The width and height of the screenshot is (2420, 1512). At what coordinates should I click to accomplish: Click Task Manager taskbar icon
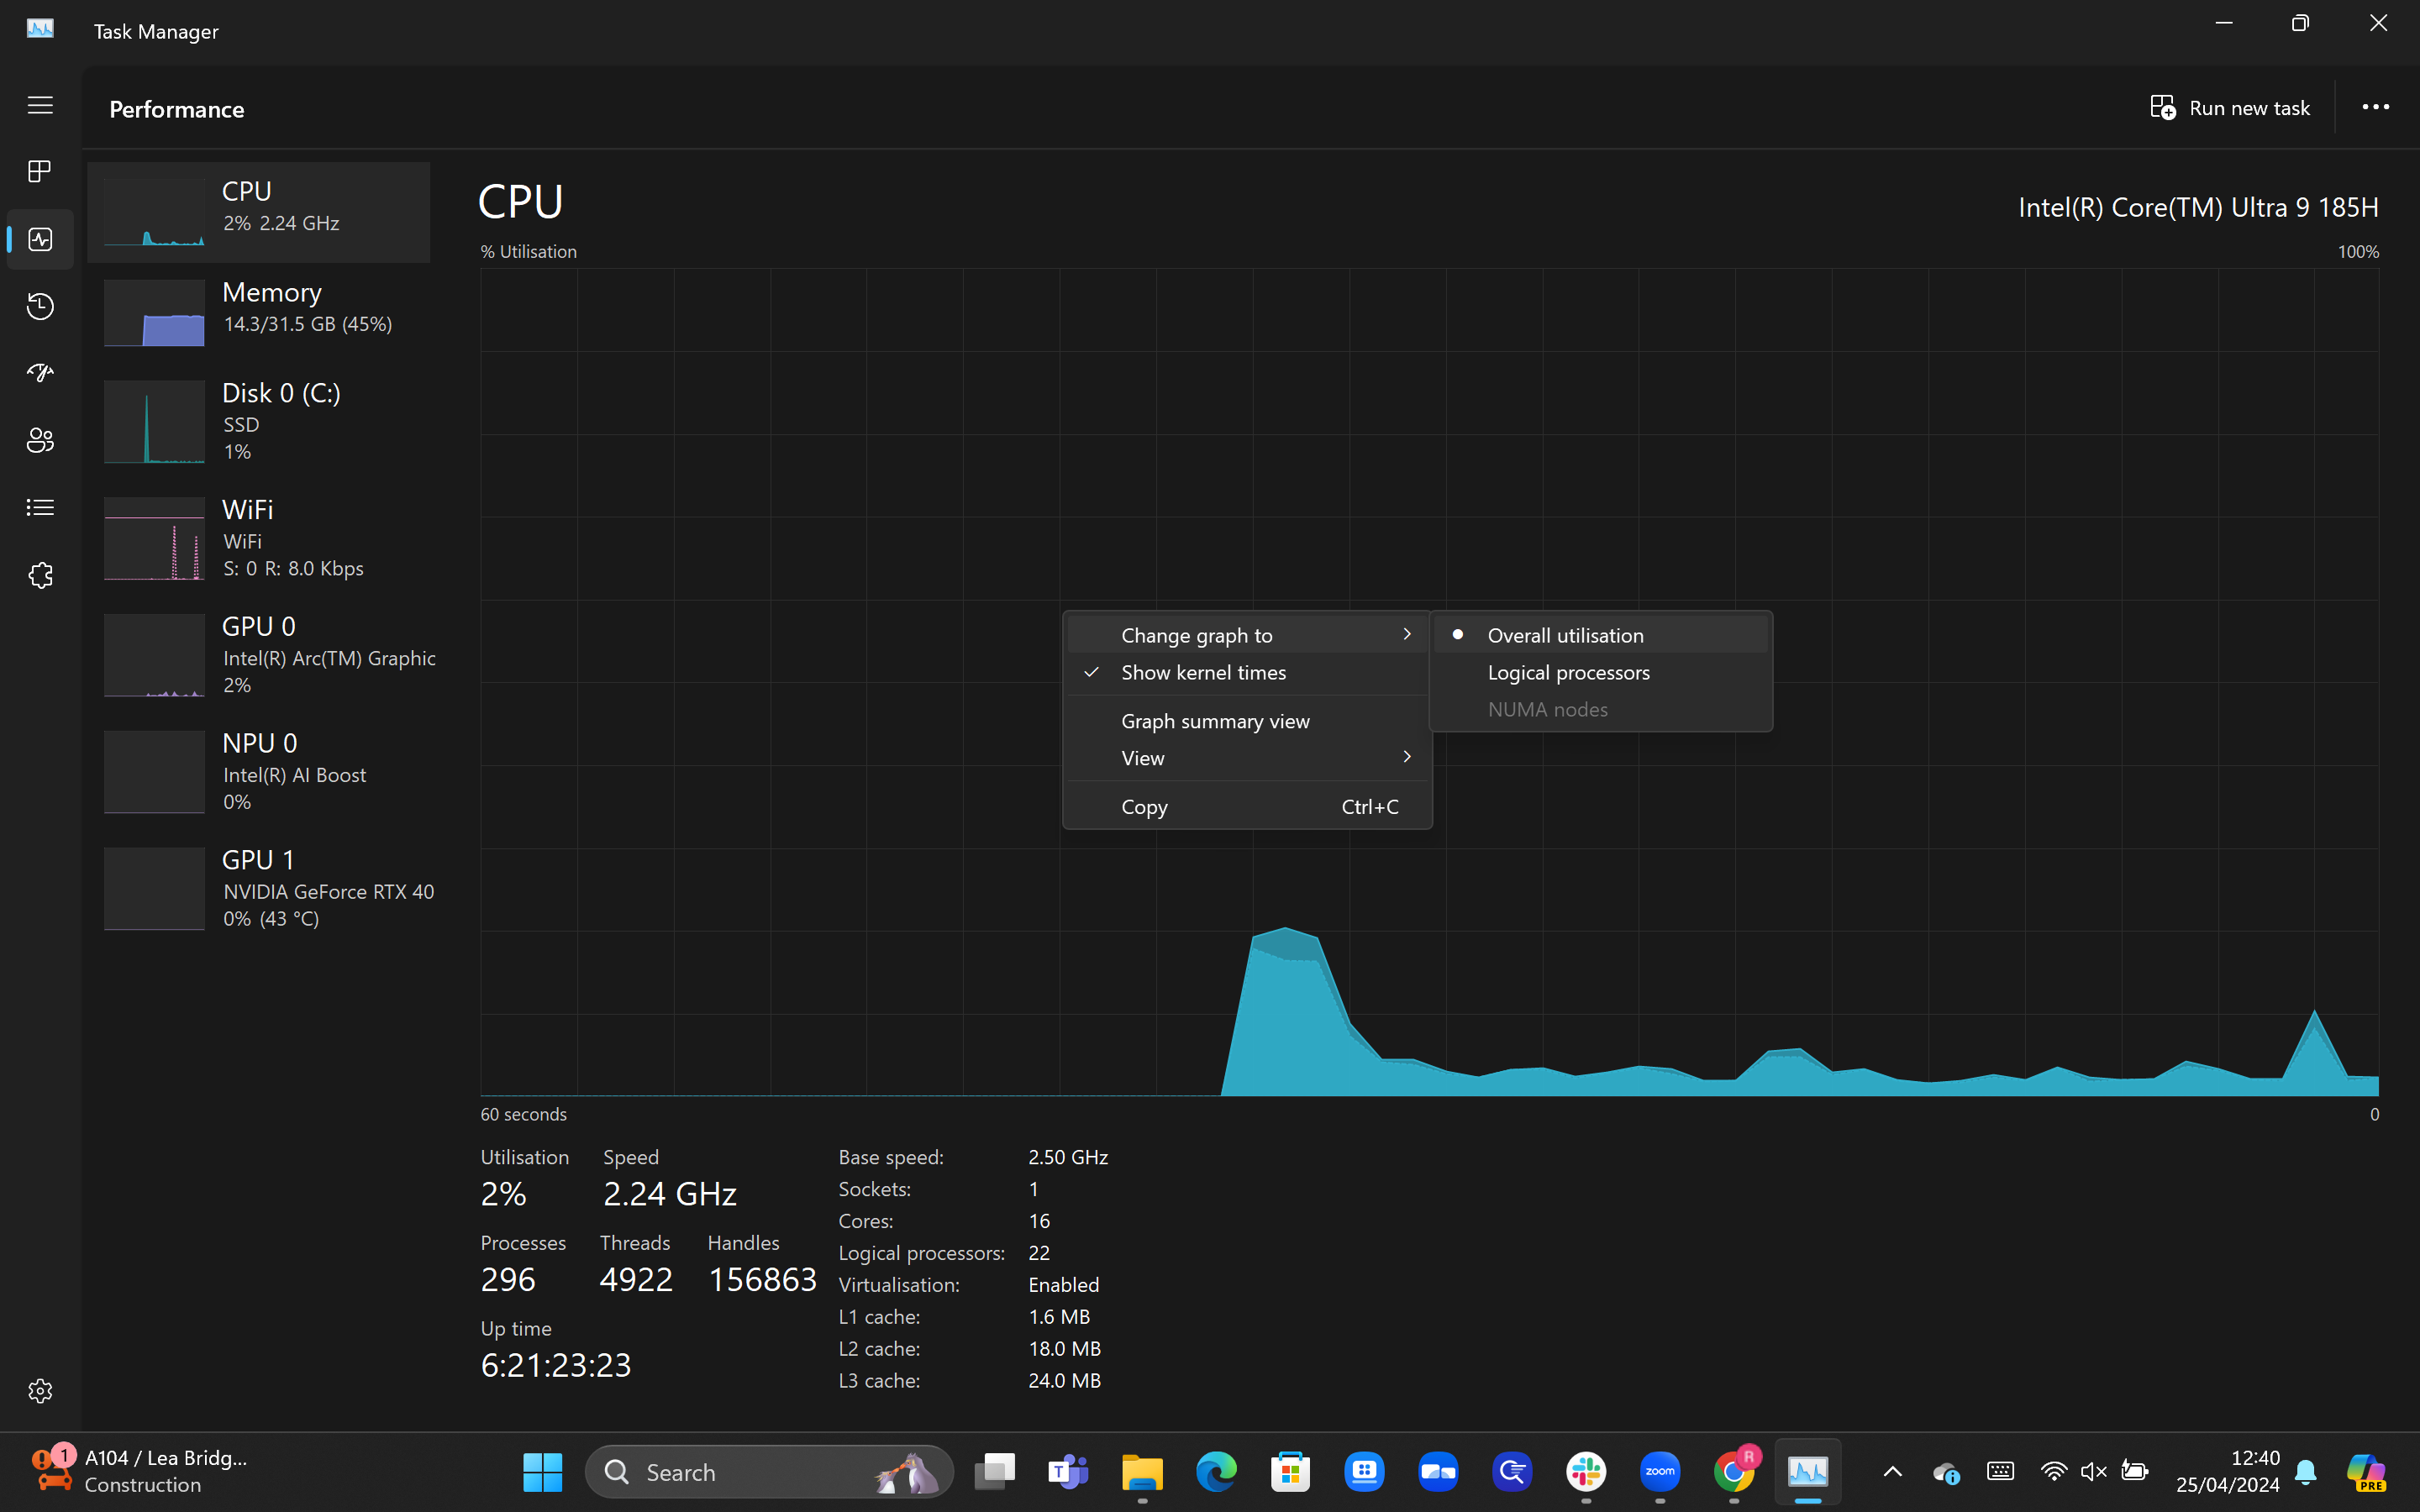click(x=1808, y=1472)
